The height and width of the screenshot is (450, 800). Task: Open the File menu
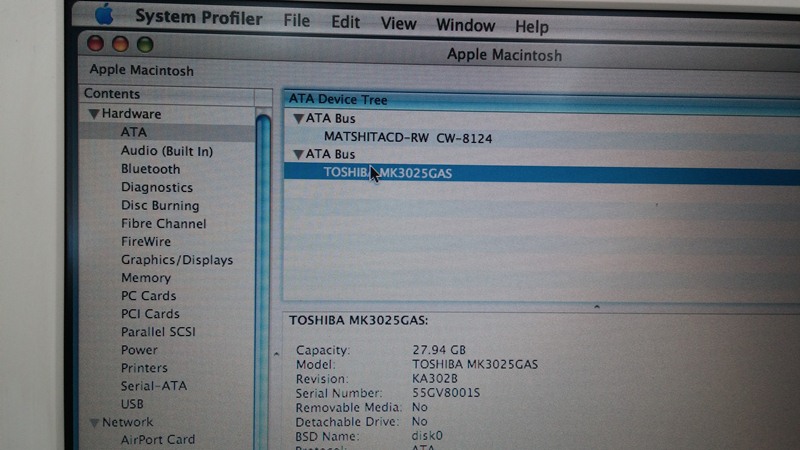[296, 20]
